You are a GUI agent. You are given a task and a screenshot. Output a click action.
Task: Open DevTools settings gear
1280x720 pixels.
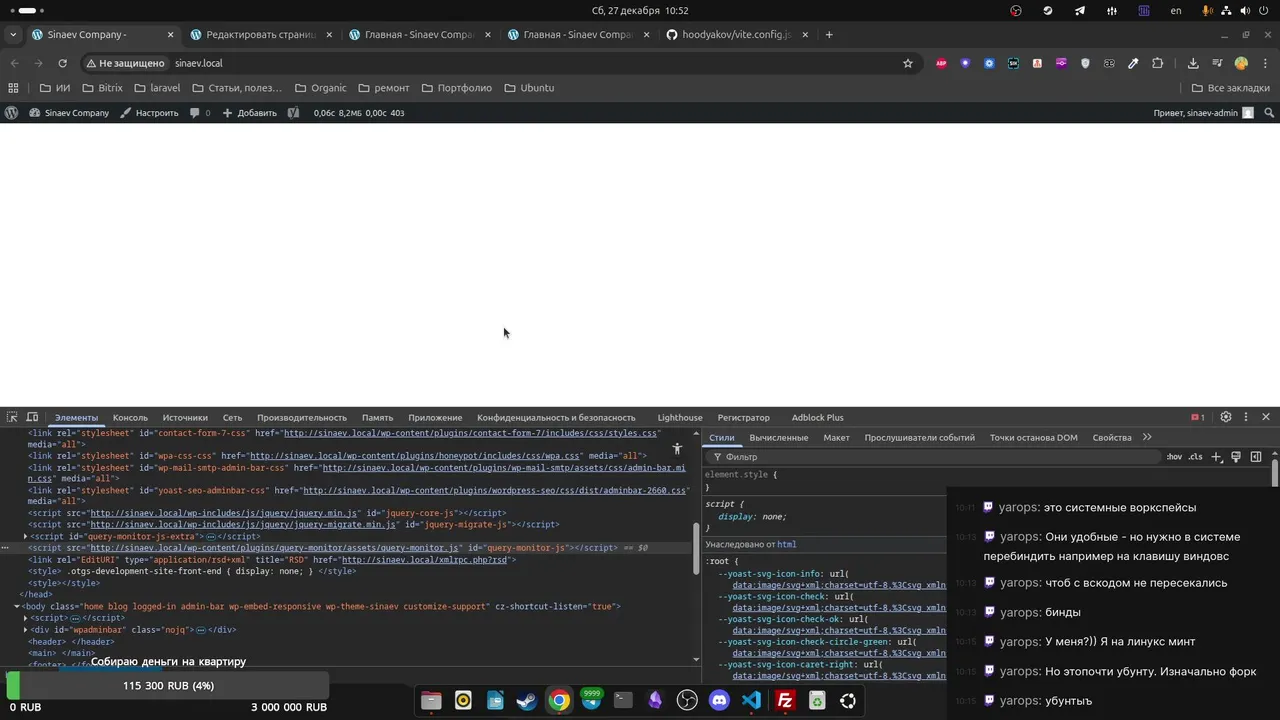click(1226, 417)
